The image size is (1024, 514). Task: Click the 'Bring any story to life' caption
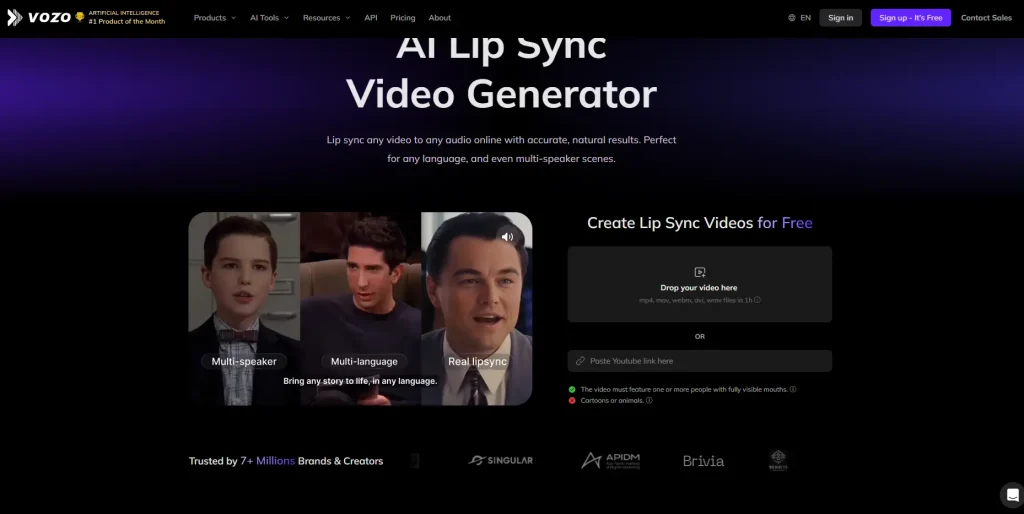pos(360,381)
